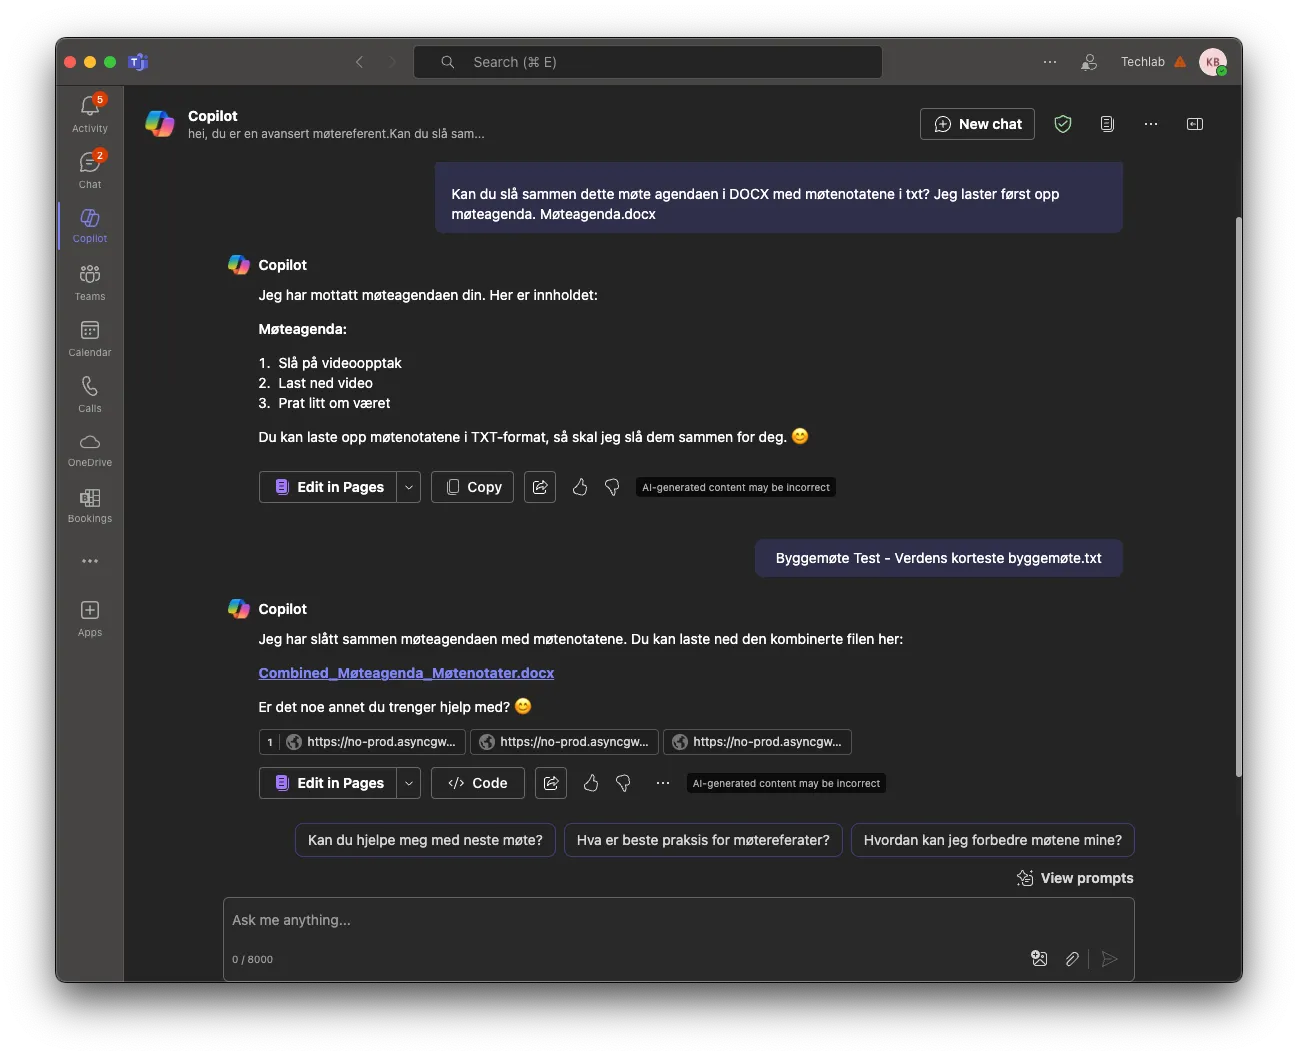Start a New chat
1298x1056 pixels.
coord(978,124)
